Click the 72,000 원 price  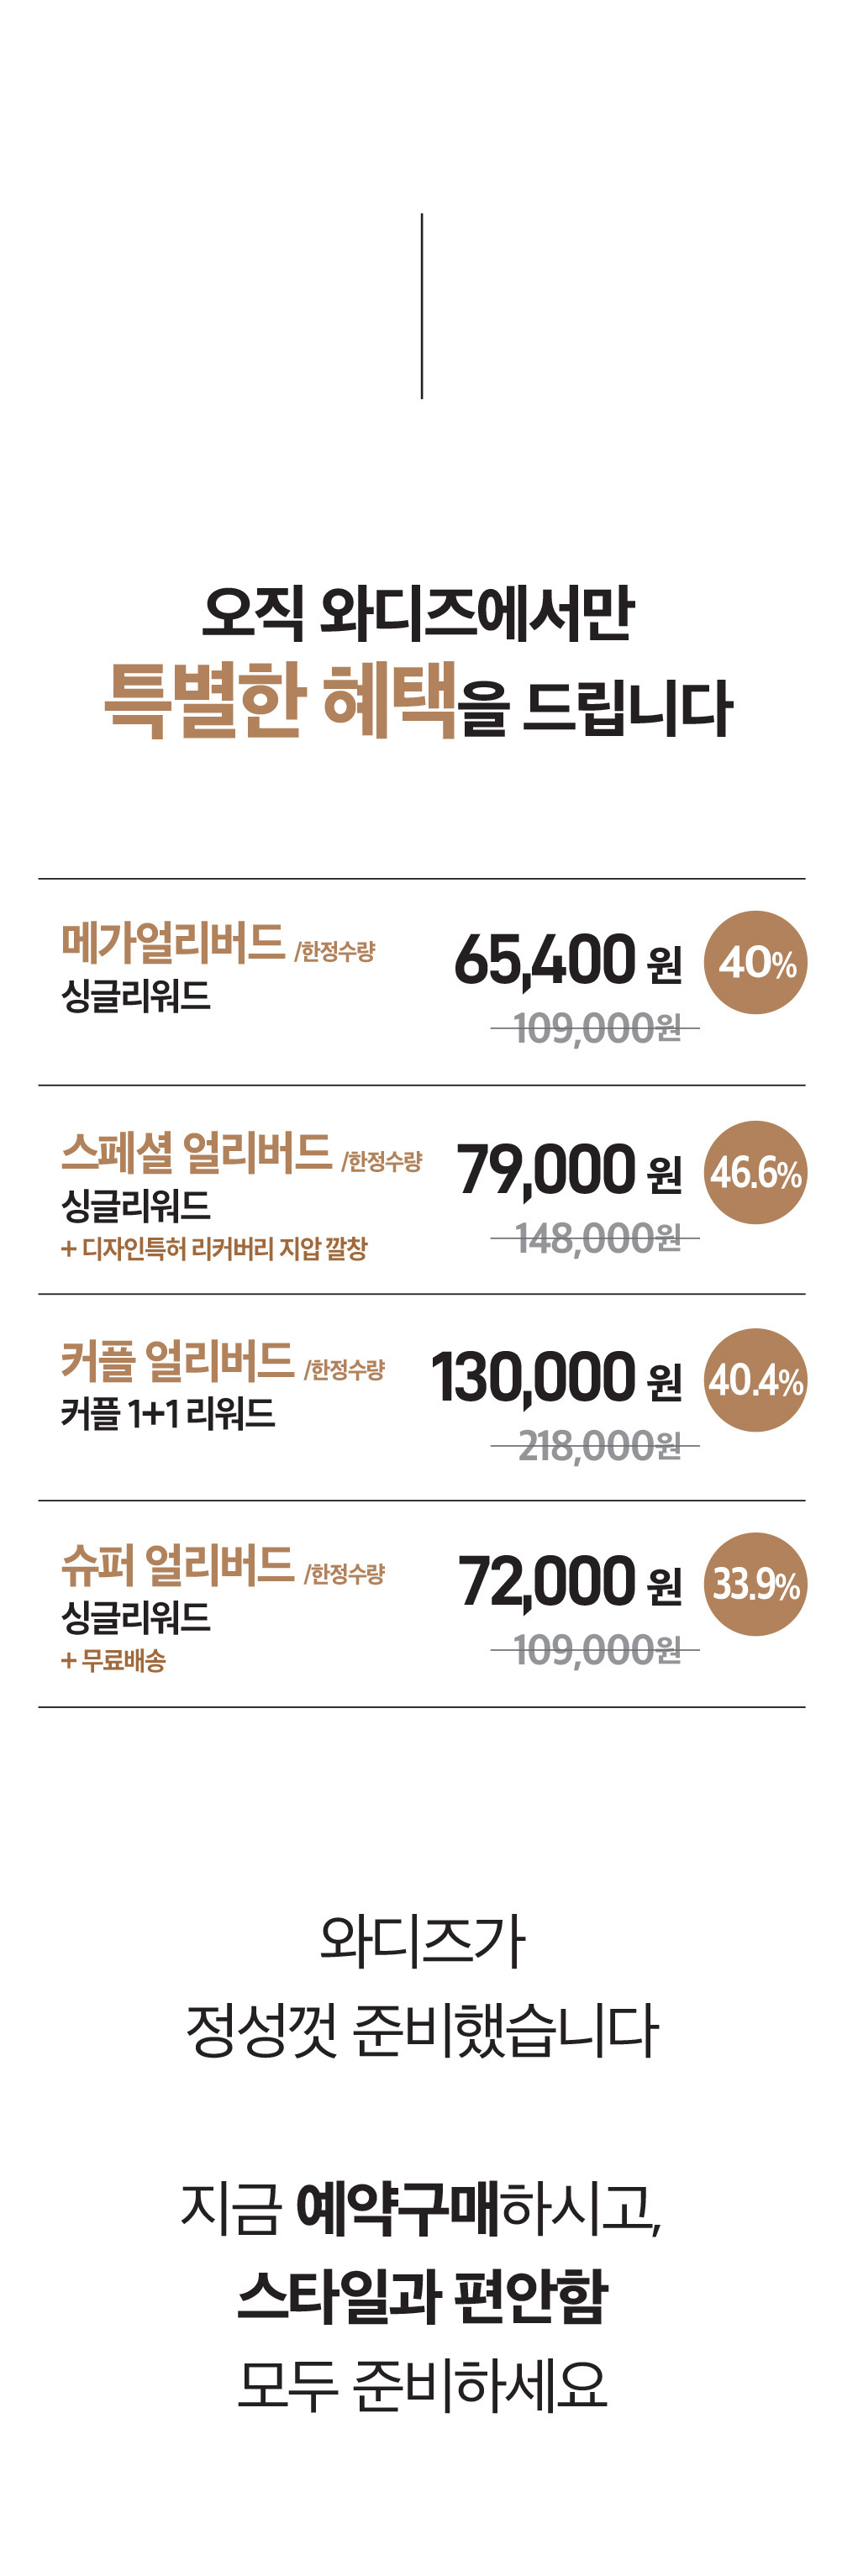(569, 1582)
